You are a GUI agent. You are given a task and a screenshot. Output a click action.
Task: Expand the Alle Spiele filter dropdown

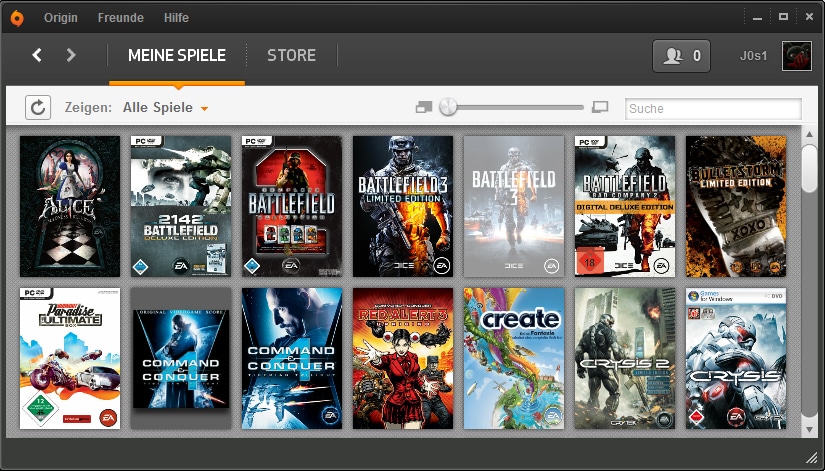pos(204,108)
